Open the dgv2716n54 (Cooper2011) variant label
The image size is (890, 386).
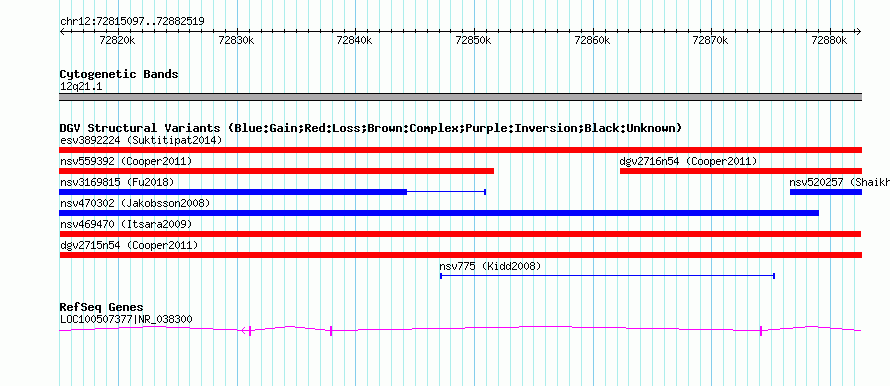tap(689, 161)
